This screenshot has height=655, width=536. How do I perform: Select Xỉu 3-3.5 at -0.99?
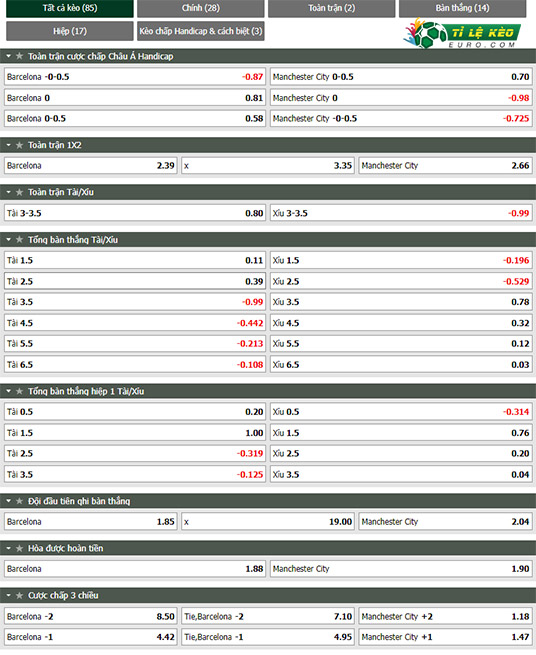pos(401,213)
